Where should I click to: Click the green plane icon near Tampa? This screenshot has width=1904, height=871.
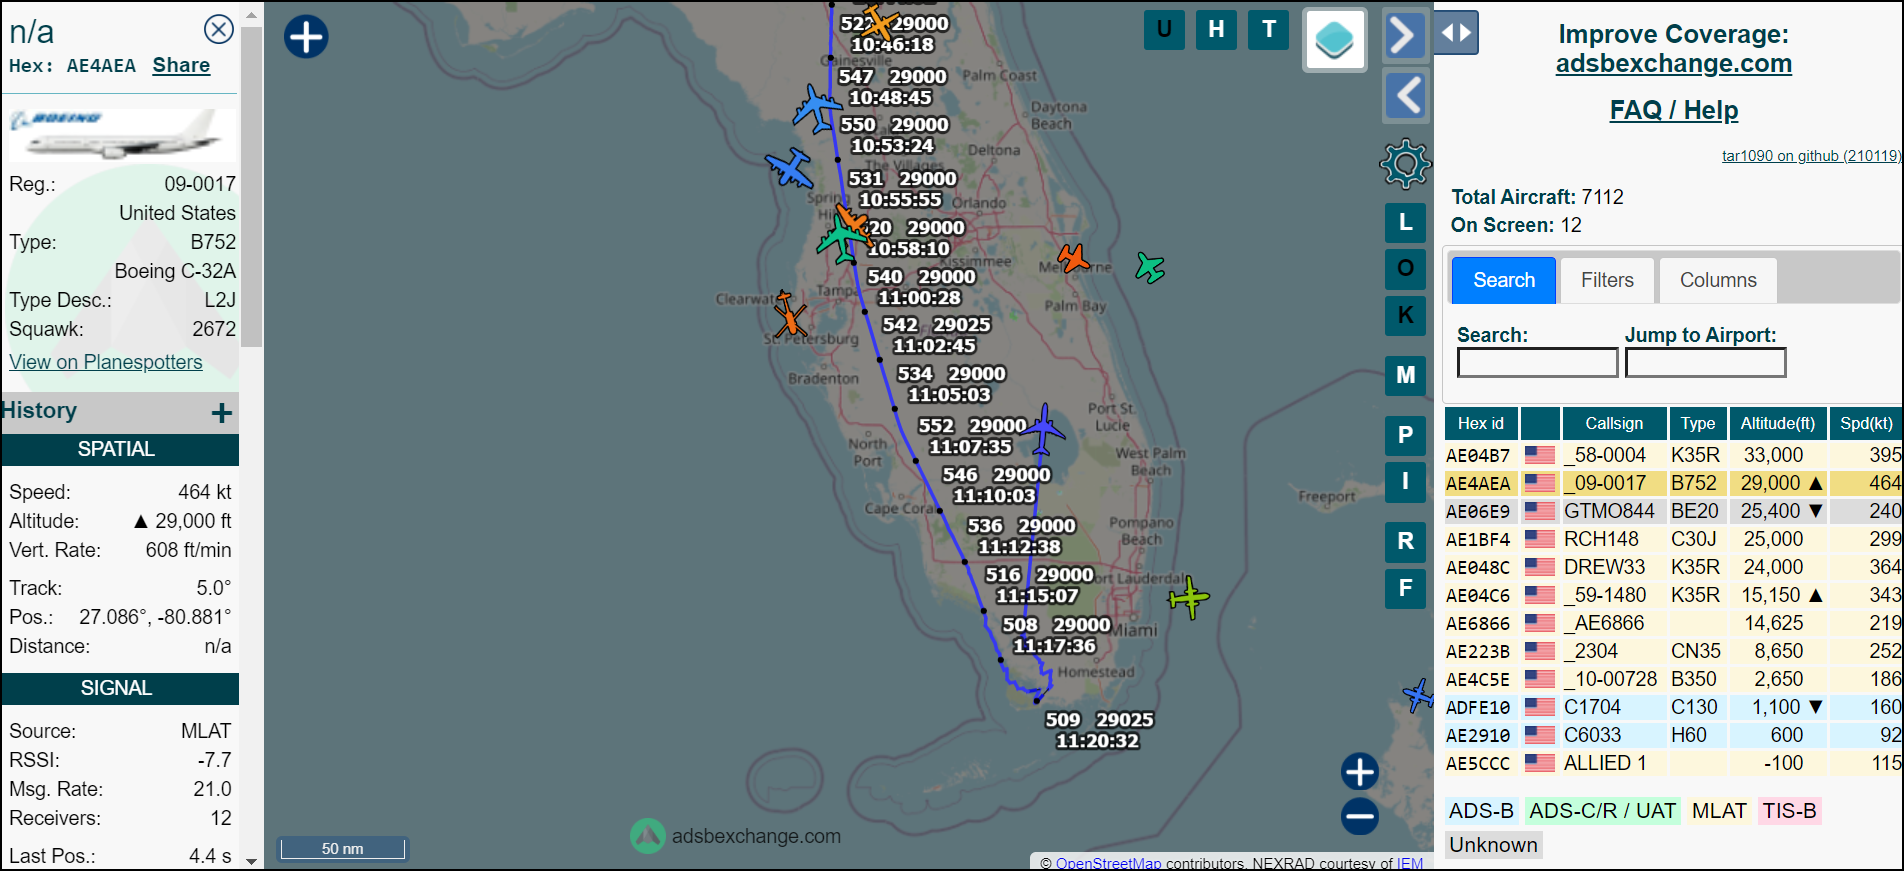click(x=841, y=238)
